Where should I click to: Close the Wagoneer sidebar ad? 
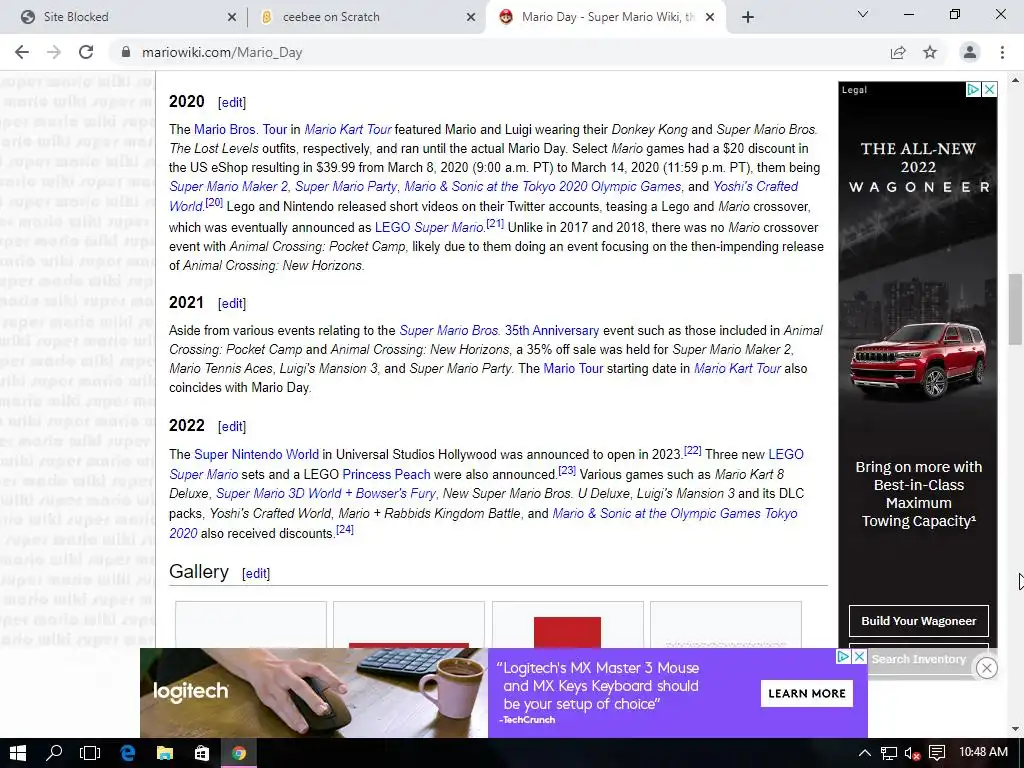coord(989,89)
